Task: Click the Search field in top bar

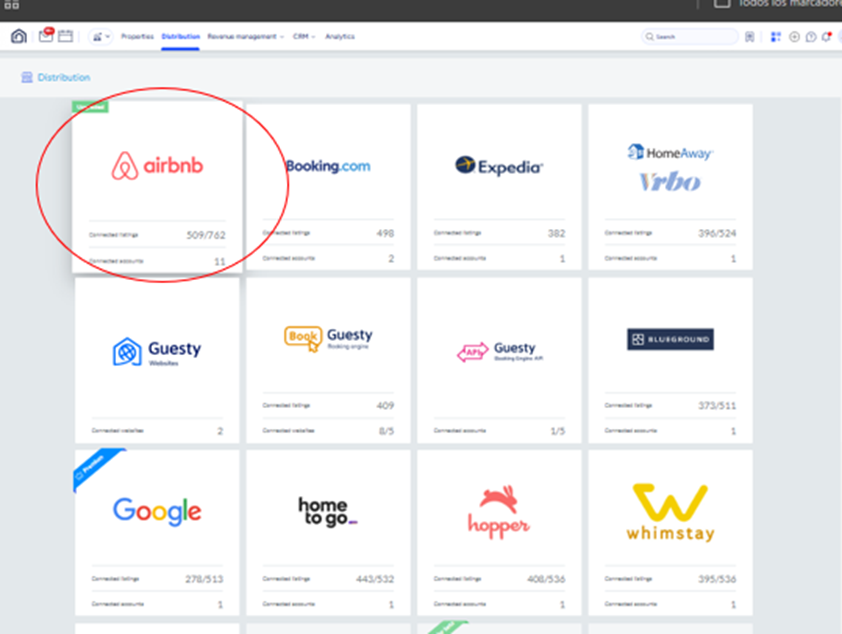Action: coord(689,37)
